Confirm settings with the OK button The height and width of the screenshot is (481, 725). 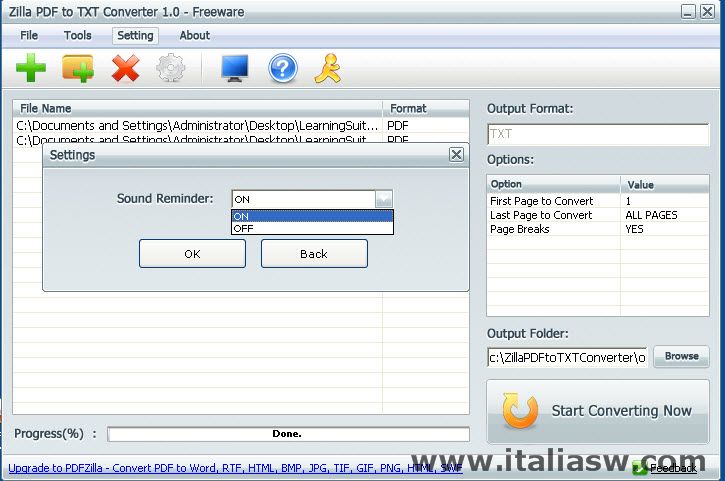(192, 253)
